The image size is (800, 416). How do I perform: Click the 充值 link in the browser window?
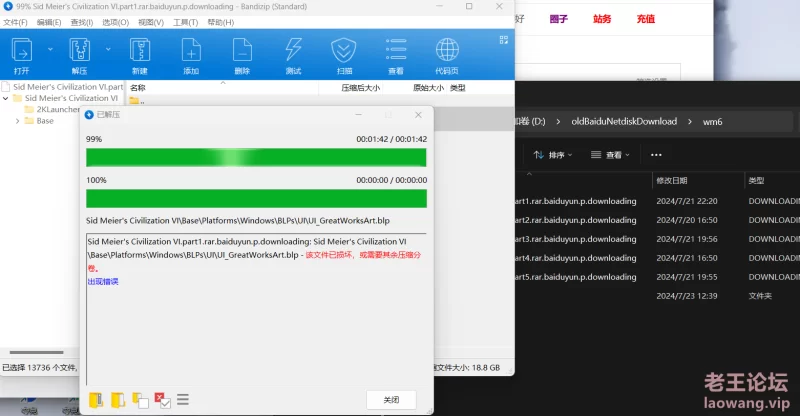[x=645, y=19]
